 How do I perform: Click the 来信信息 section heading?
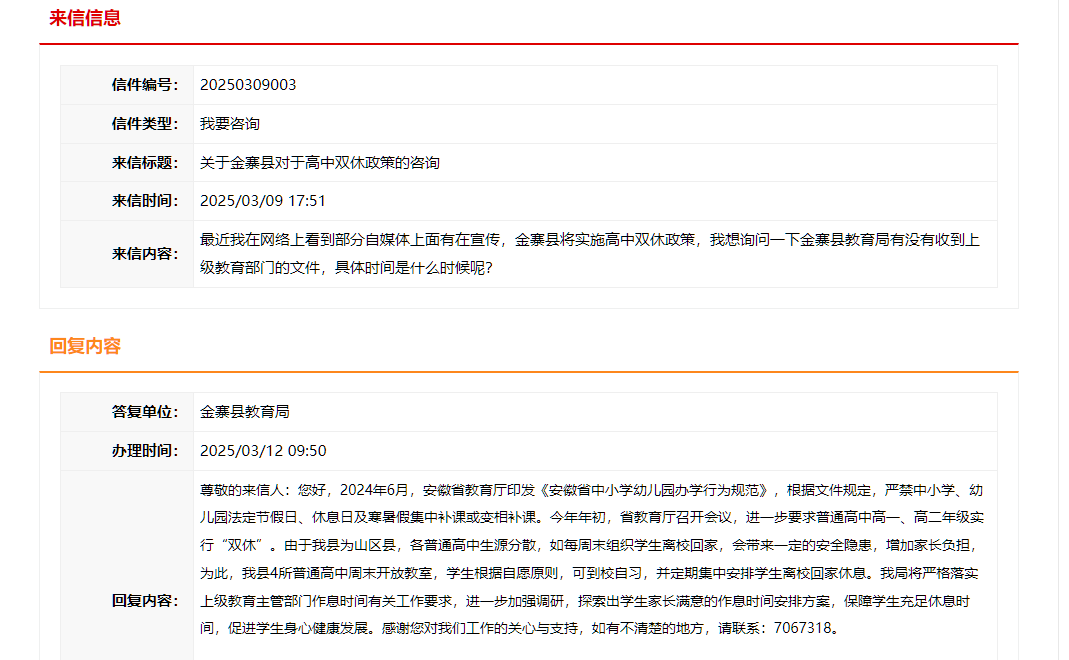point(85,18)
